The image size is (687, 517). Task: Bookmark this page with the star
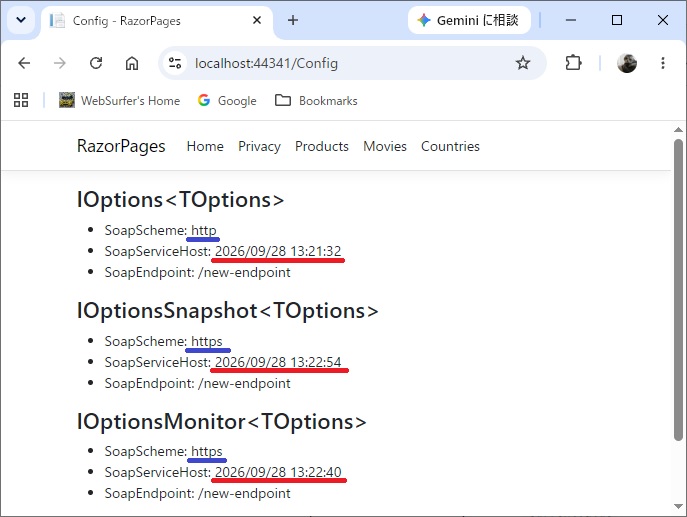523,63
